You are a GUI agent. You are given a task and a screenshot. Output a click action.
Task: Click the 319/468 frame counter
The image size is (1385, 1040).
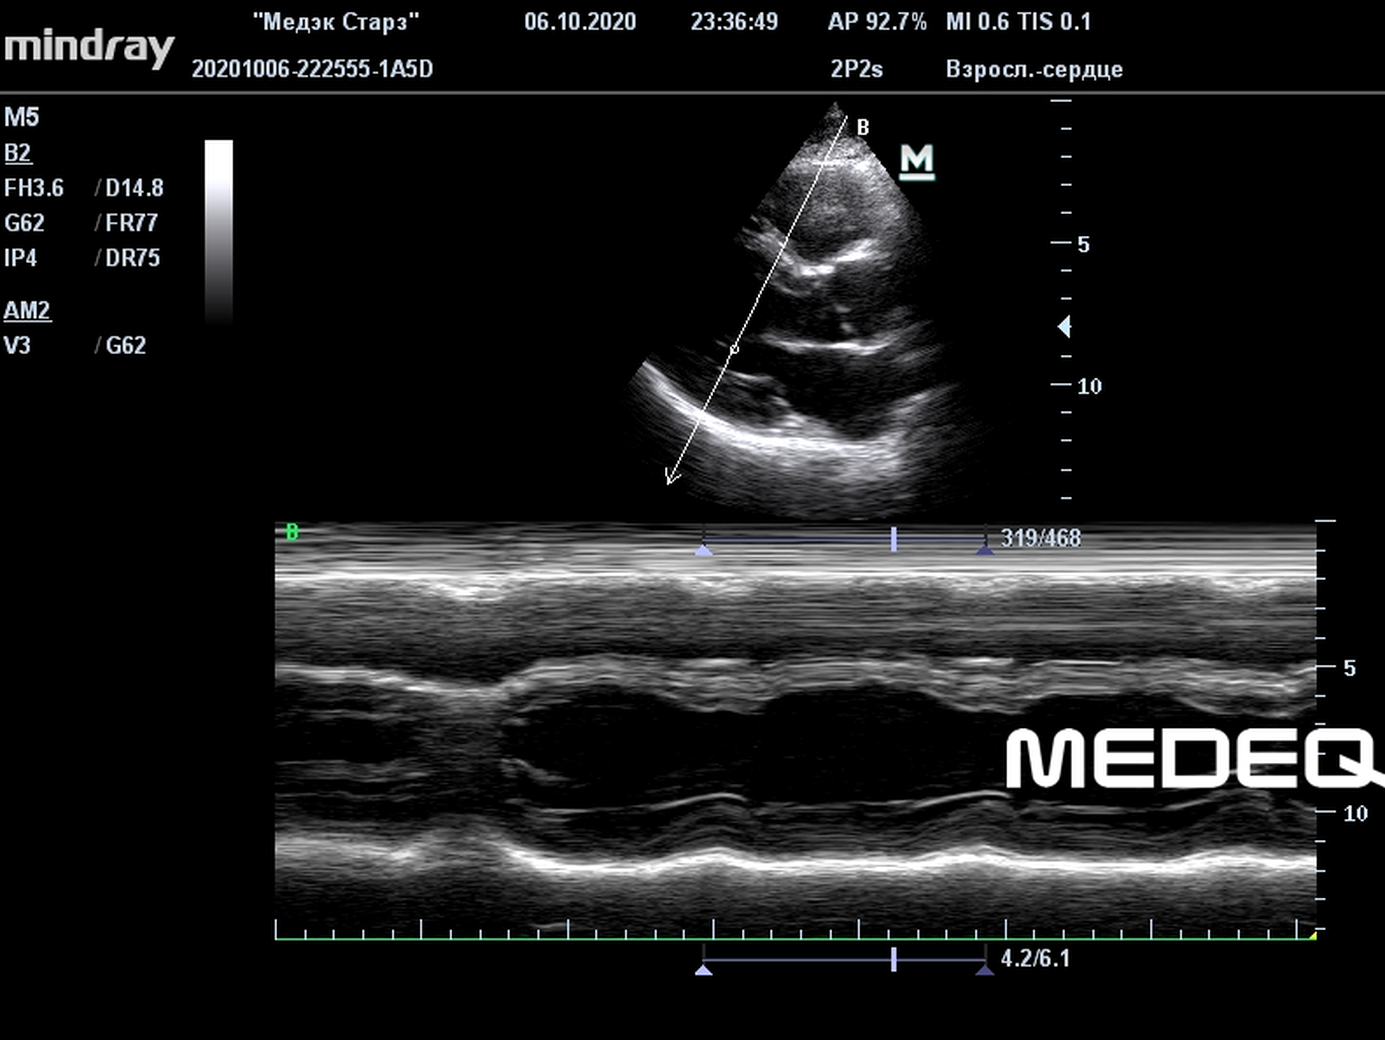pyautogui.click(x=1041, y=538)
